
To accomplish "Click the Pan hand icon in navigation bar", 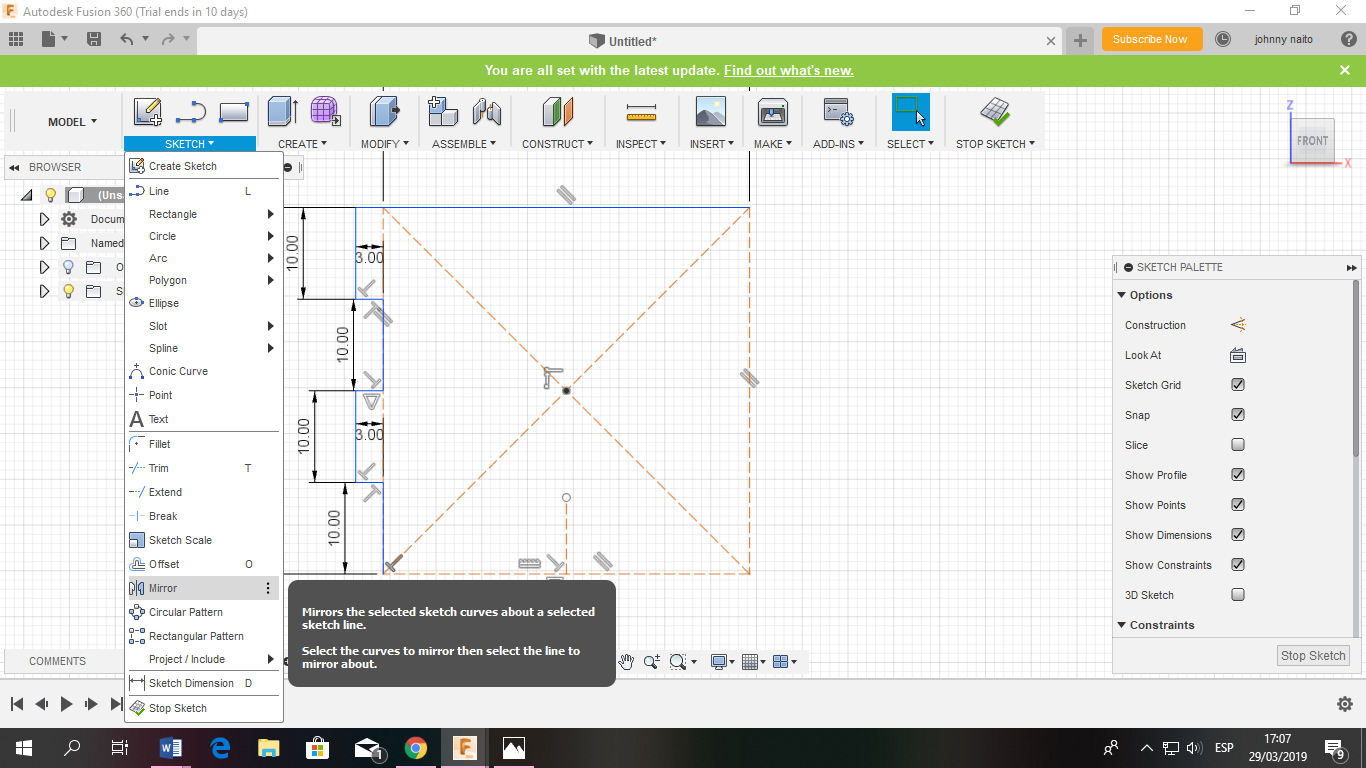I will coord(626,661).
